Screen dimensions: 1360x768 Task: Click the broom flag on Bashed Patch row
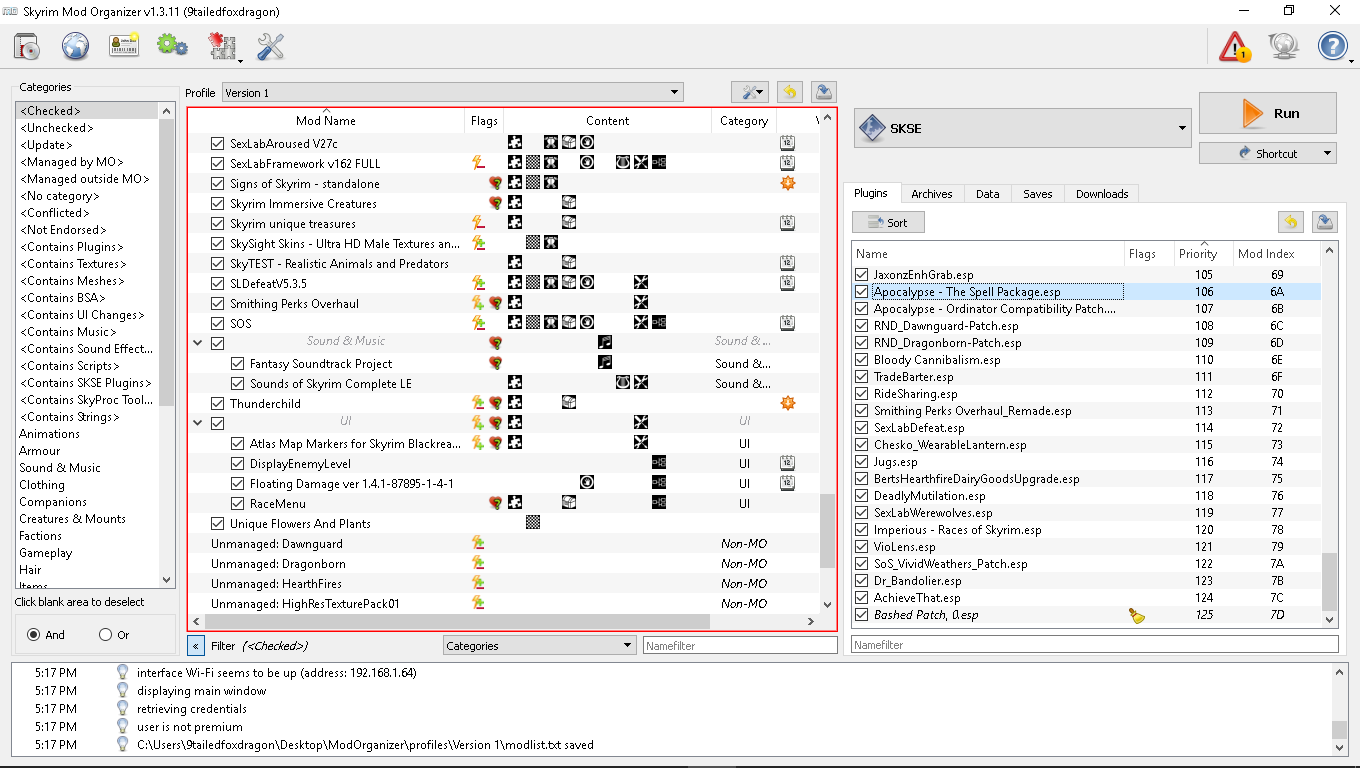1136,616
